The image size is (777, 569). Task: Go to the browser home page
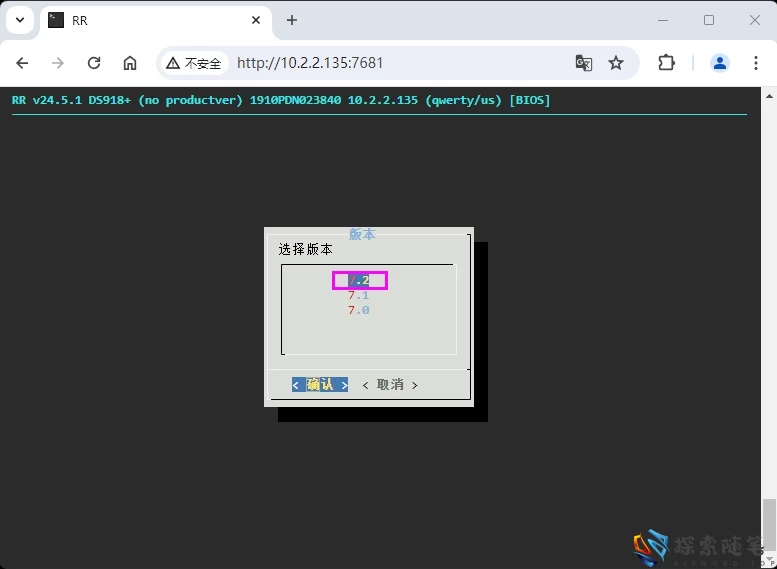coord(130,63)
